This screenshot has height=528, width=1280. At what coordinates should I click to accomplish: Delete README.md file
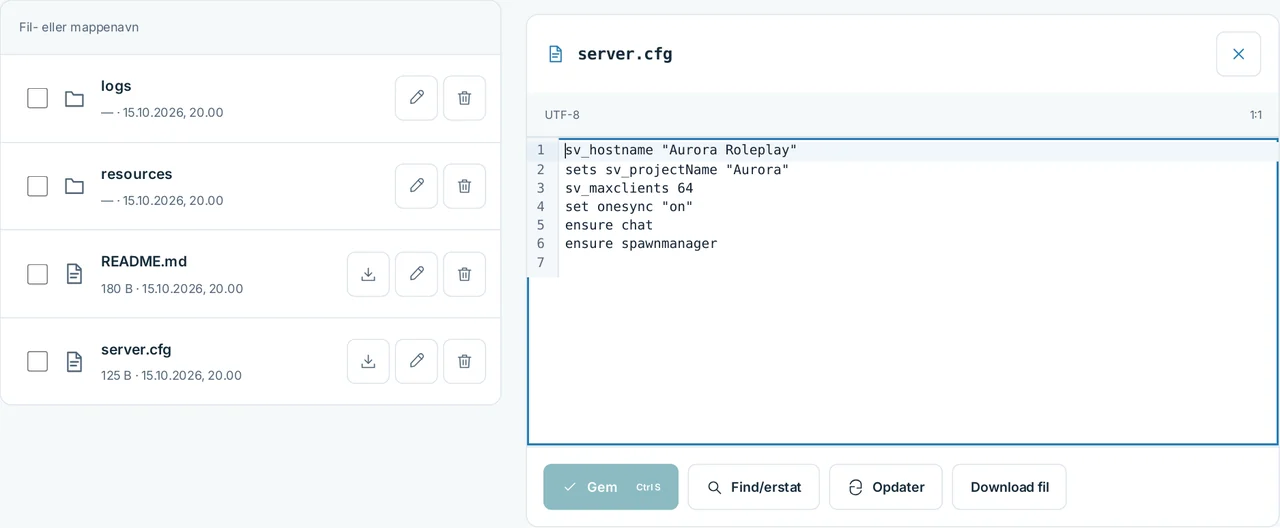click(x=464, y=274)
